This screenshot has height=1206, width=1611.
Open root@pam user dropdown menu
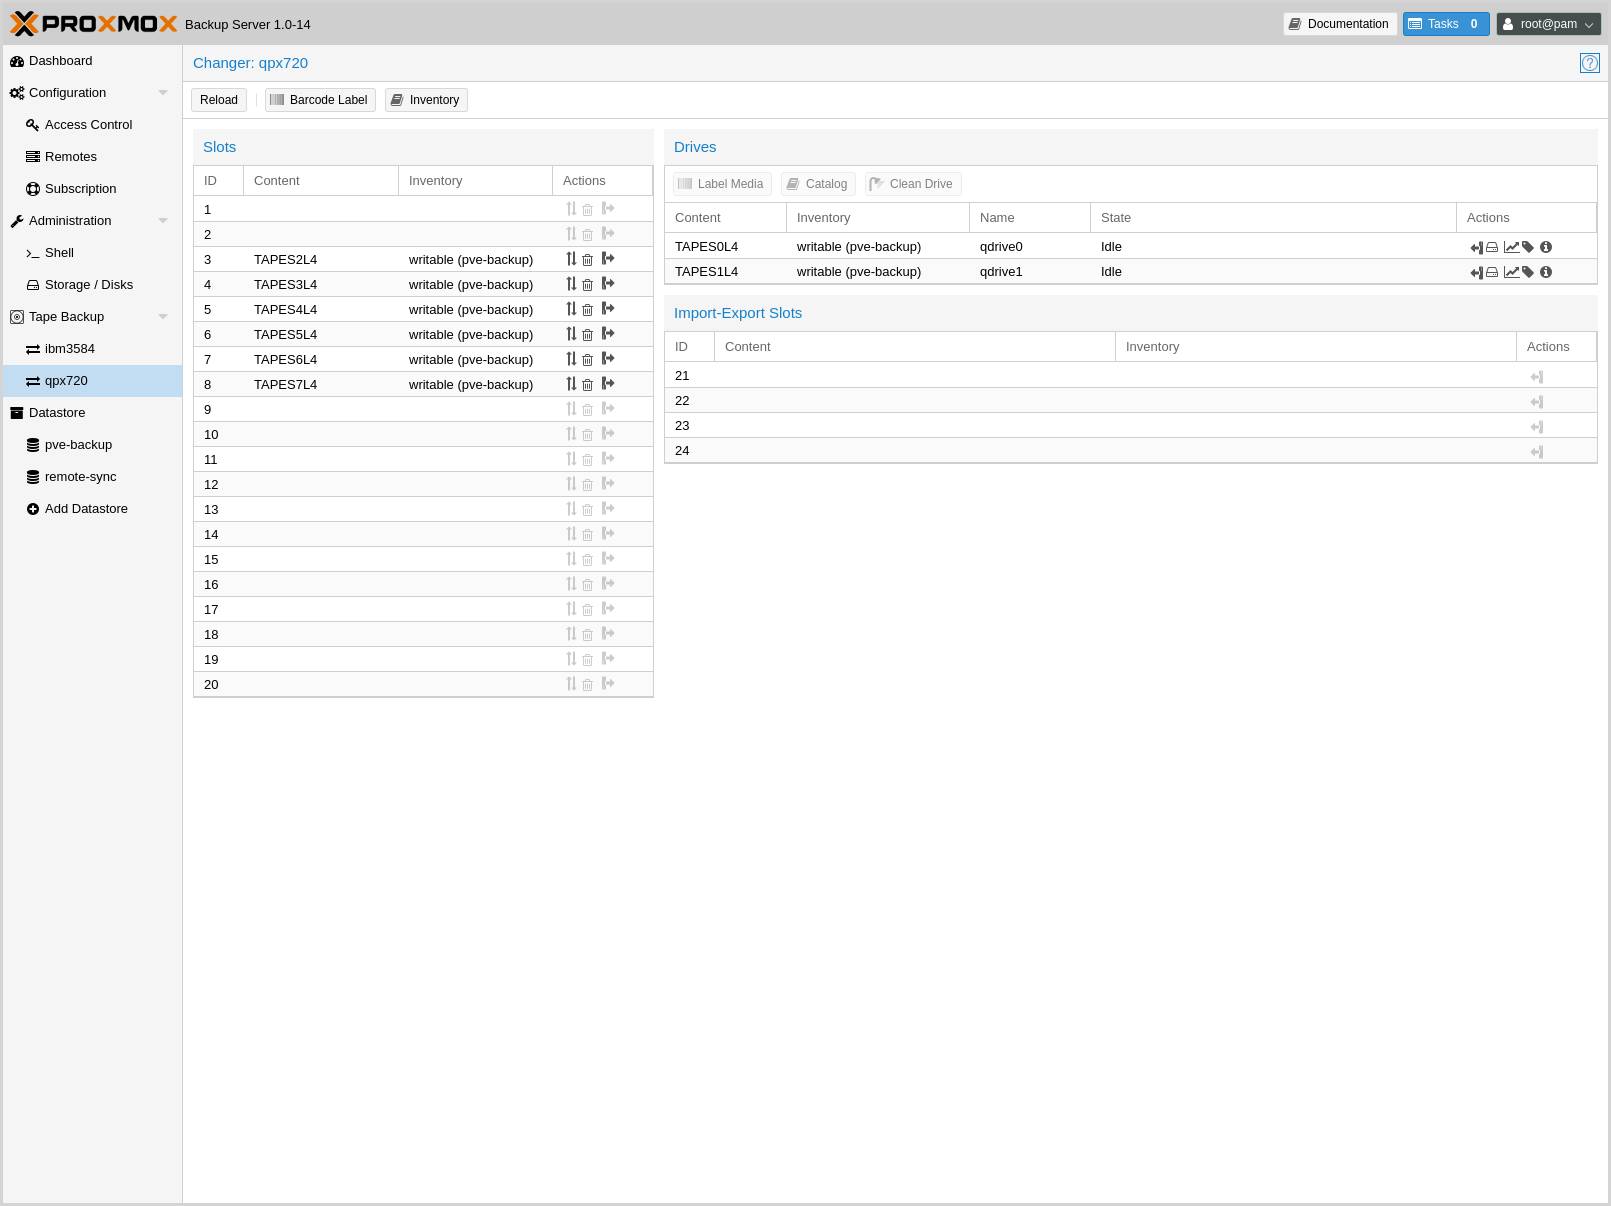(x=1548, y=24)
